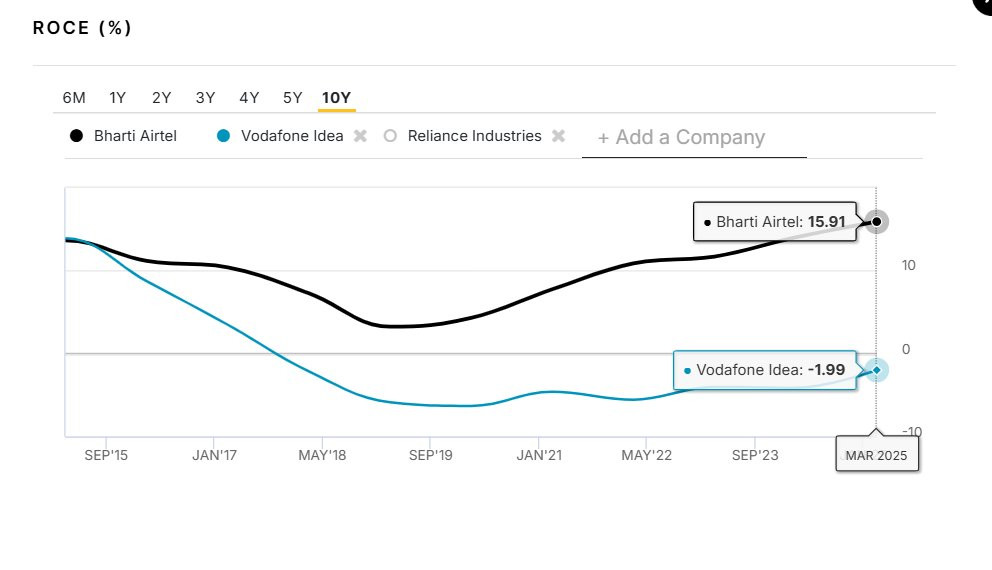Click the y-axis label 0
The image size is (992, 570).
[906, 349]
